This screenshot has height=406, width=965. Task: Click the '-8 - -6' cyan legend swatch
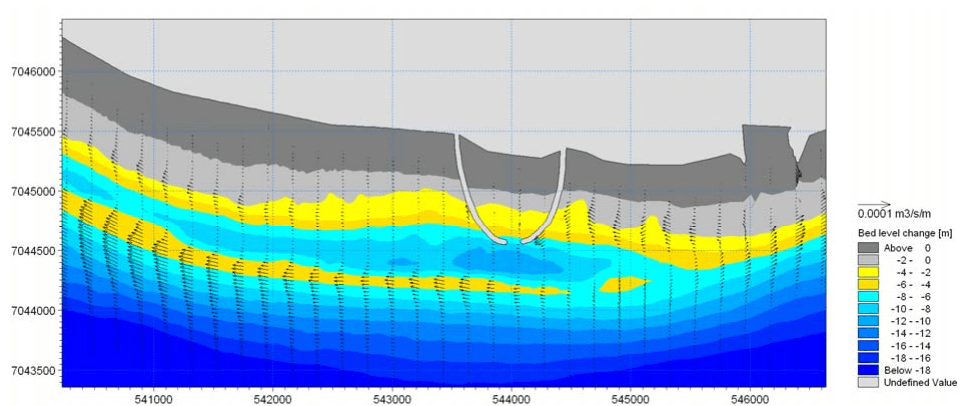click(x=867, y=298)
